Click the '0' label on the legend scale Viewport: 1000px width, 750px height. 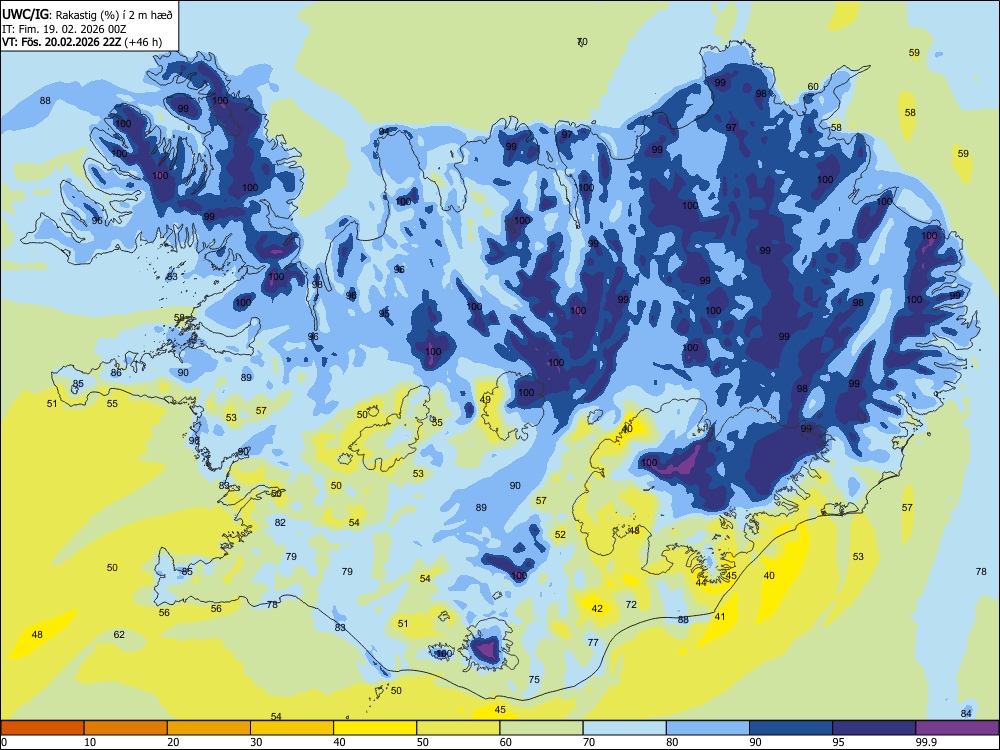(4, 742)
